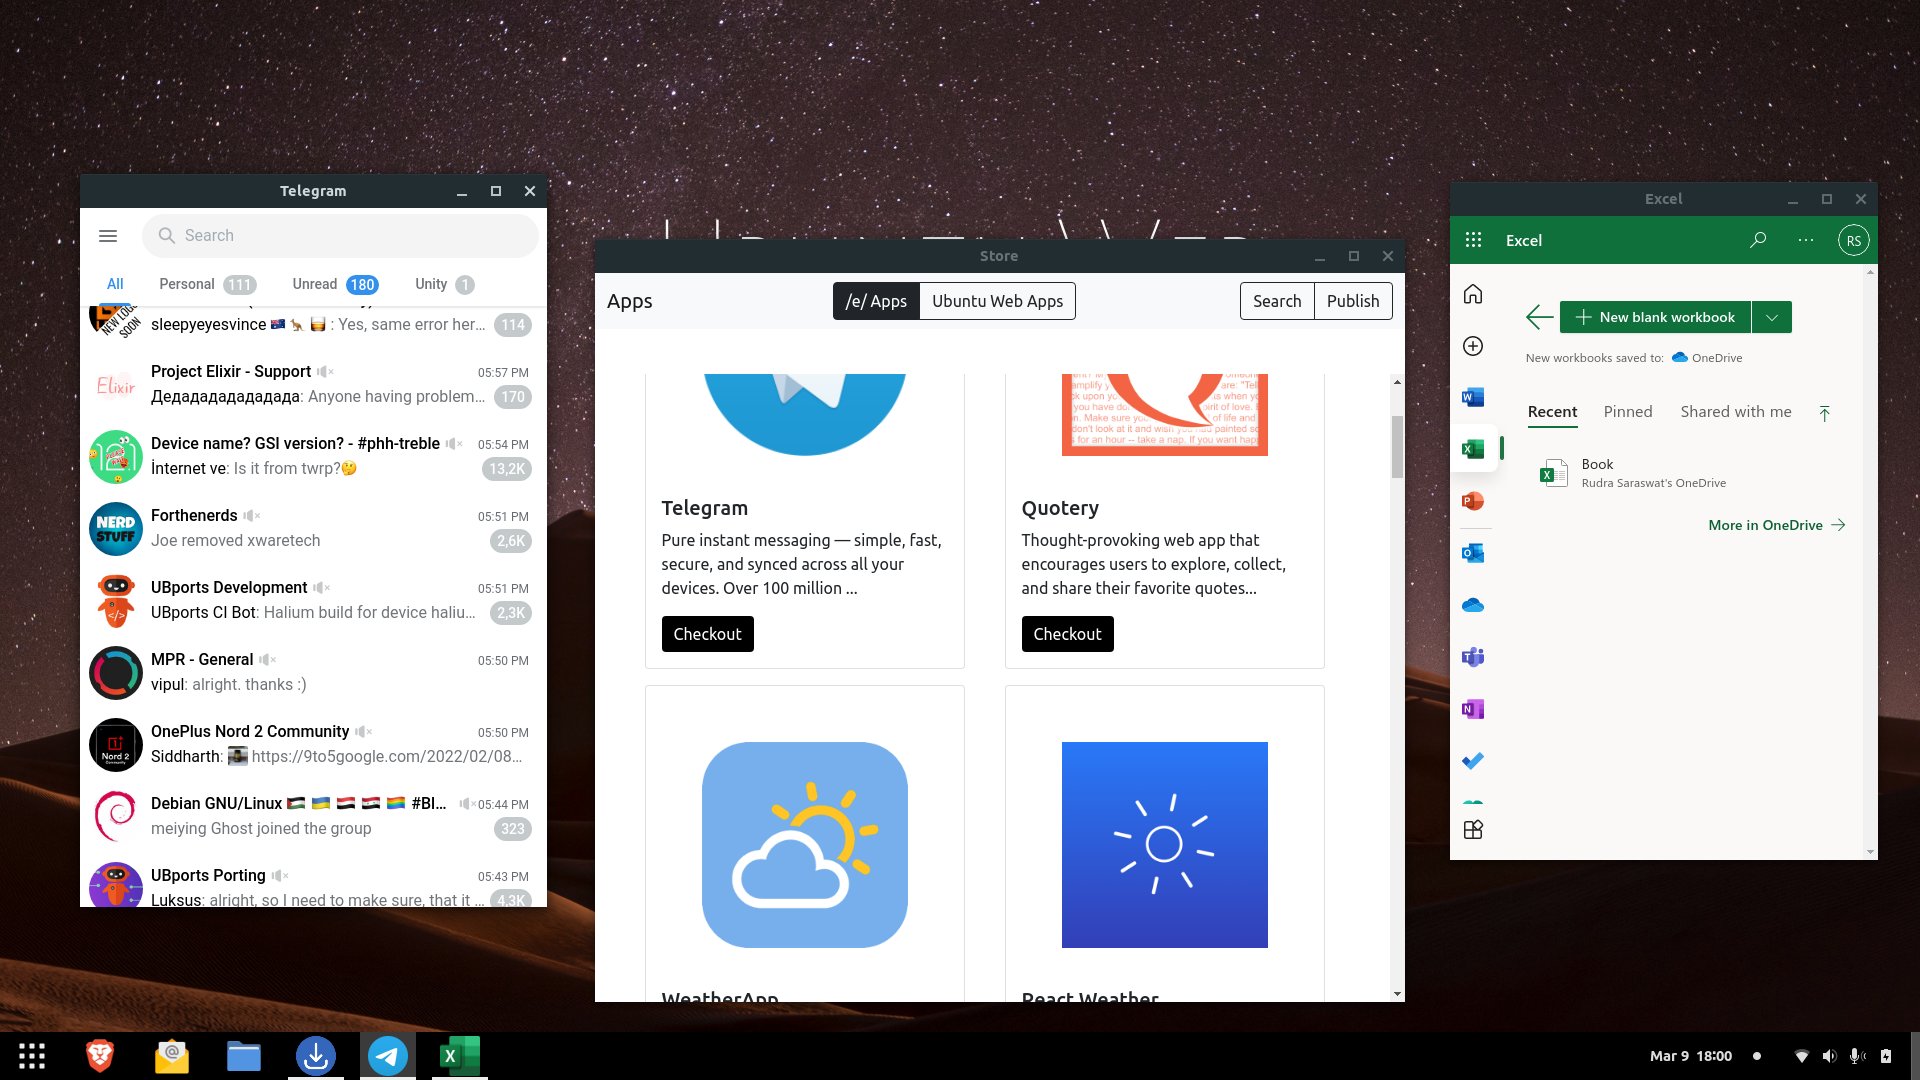The width and height of the screenshot is (1920, 1080).
Task: Follow the More in OneDrive link
Action: [x=1776, y=525]
